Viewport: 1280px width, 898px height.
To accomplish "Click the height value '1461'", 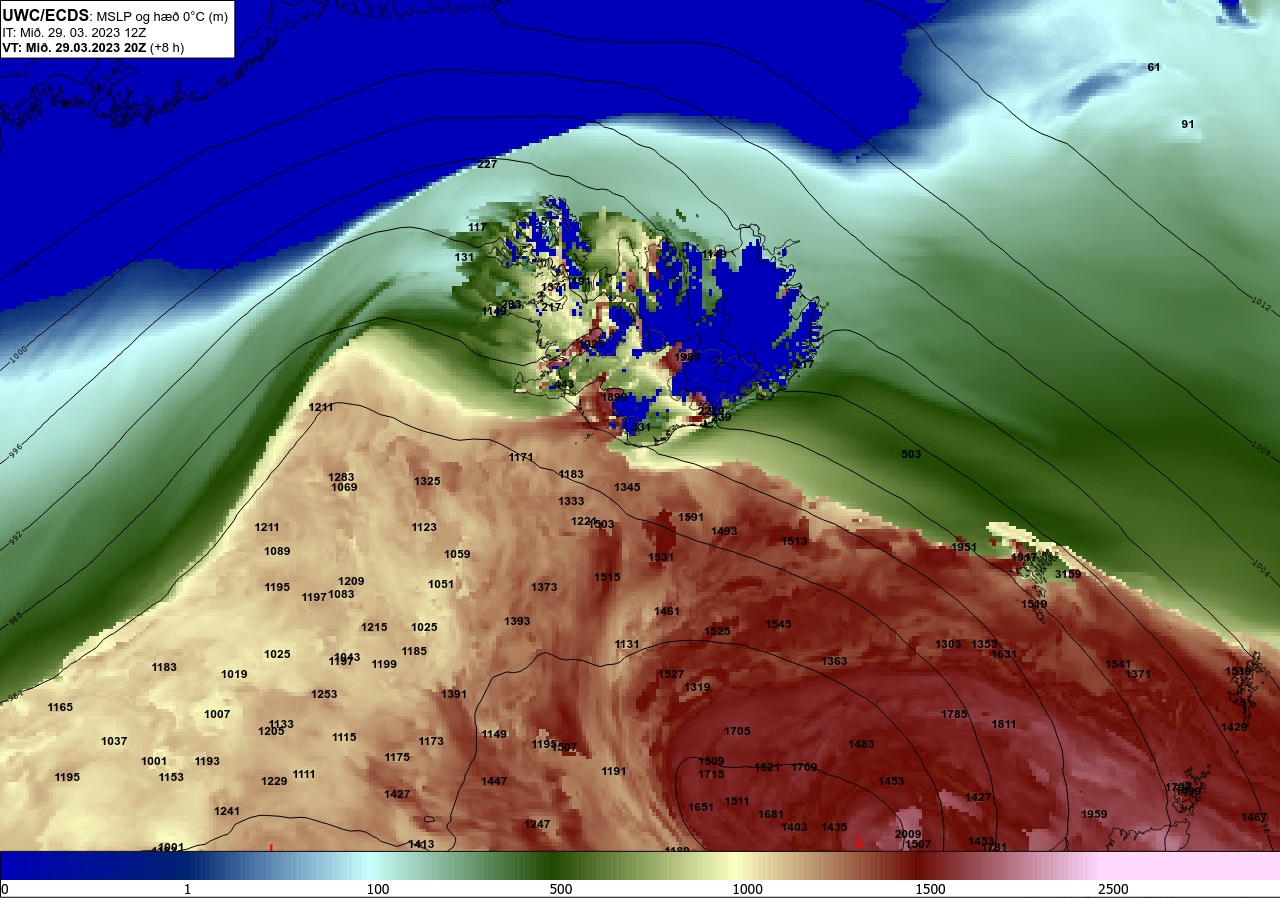I will [x=667, y=611].
